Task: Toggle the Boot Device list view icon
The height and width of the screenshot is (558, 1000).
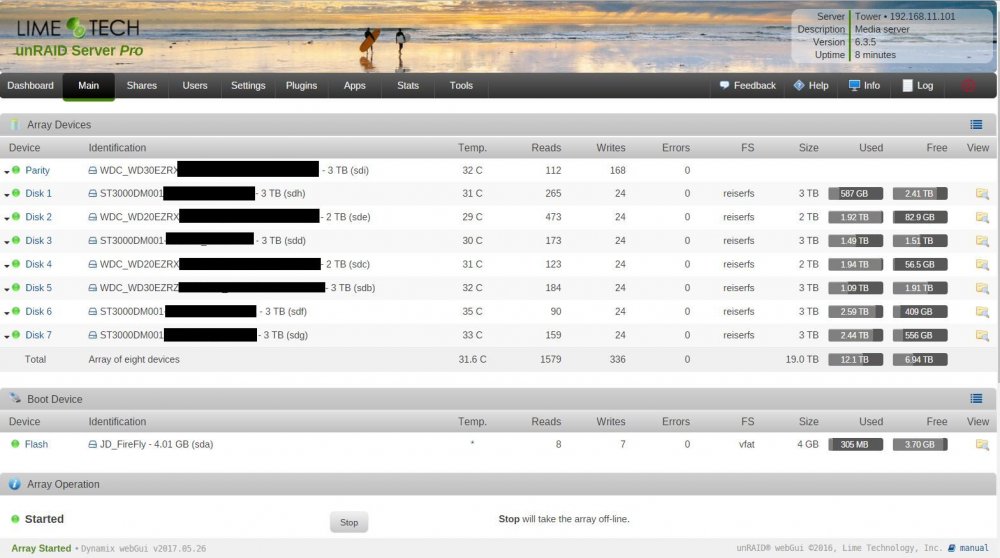Action: pos(976,399)
